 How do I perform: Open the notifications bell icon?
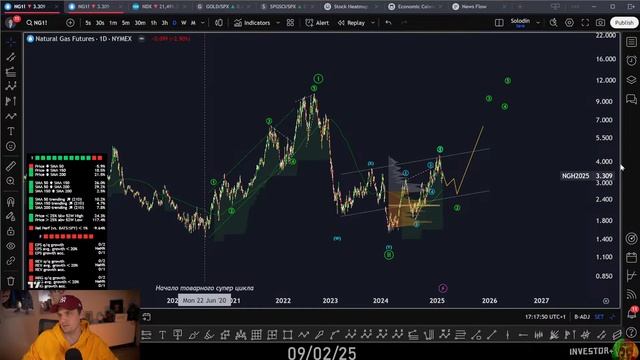[x=631, y=313]
